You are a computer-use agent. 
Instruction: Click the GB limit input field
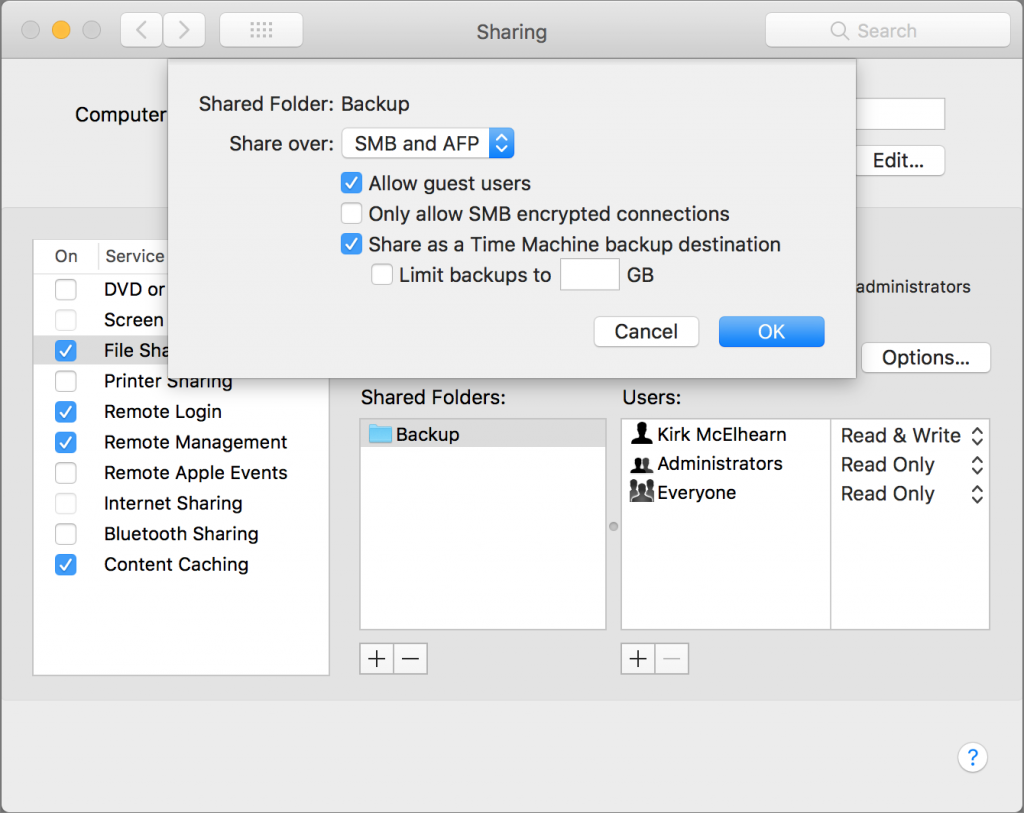[x=589, y=273]
